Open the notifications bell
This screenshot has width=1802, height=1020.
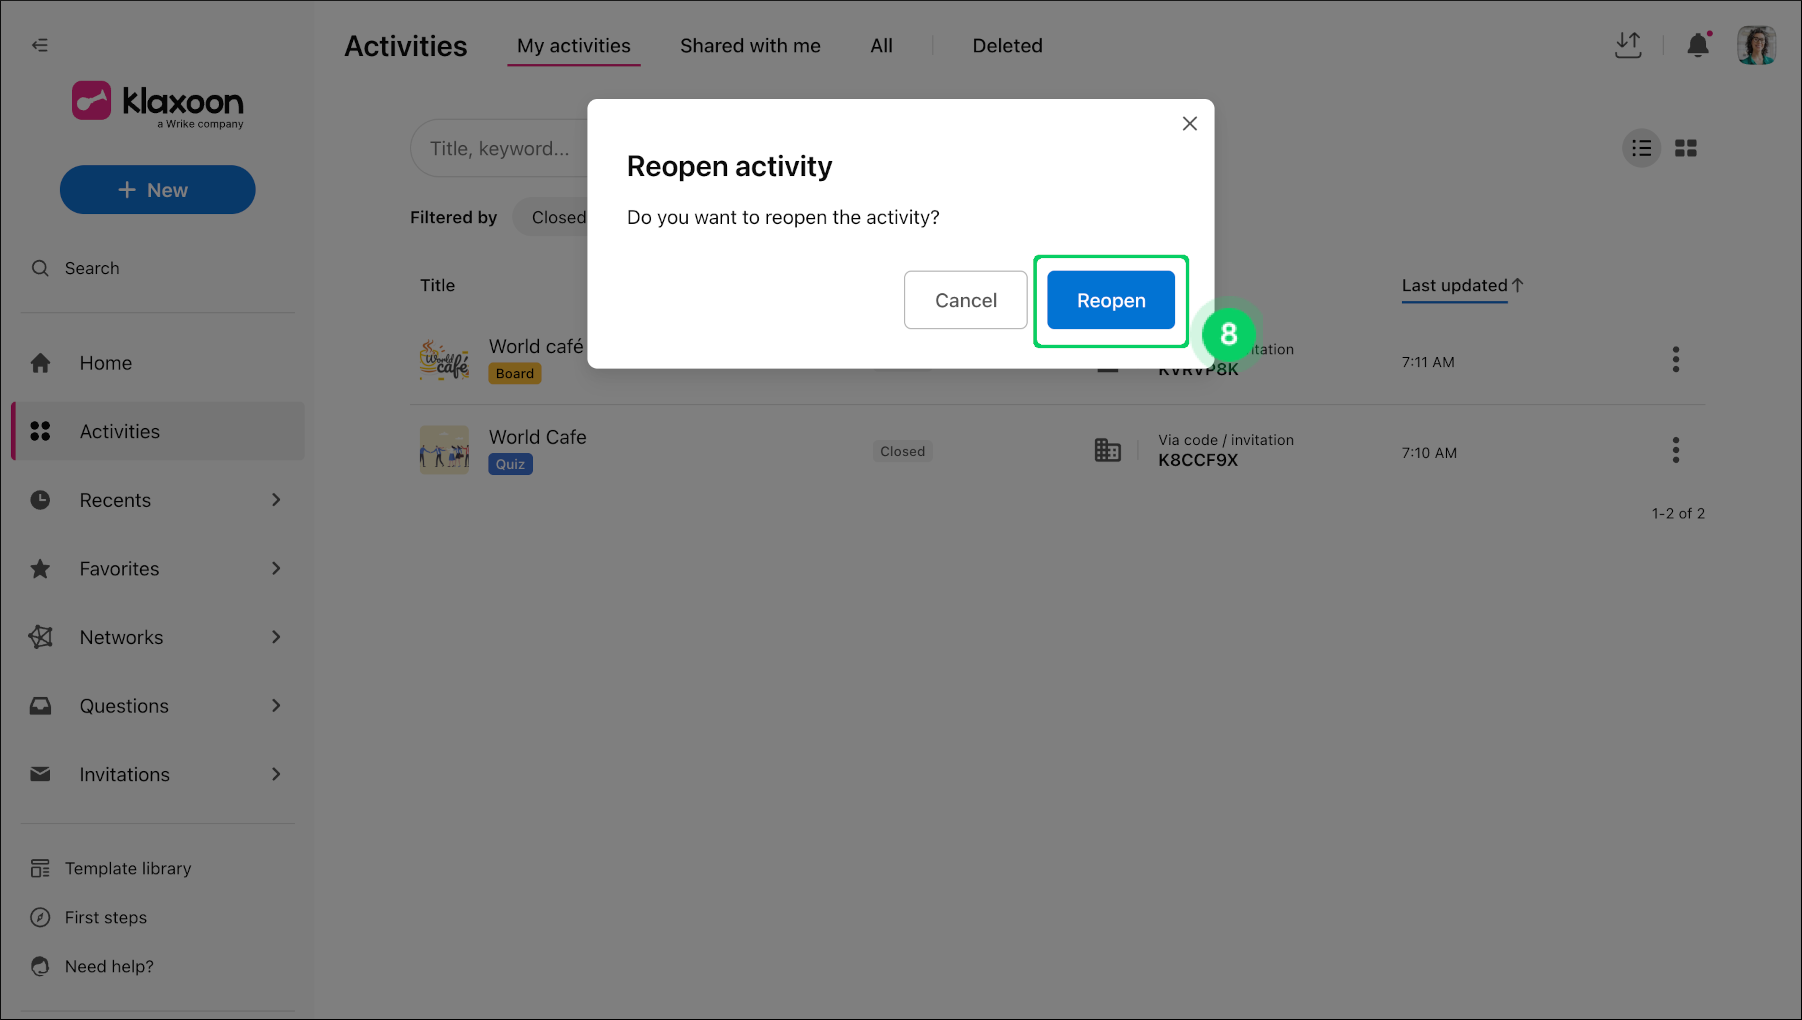pos(1697,45)
